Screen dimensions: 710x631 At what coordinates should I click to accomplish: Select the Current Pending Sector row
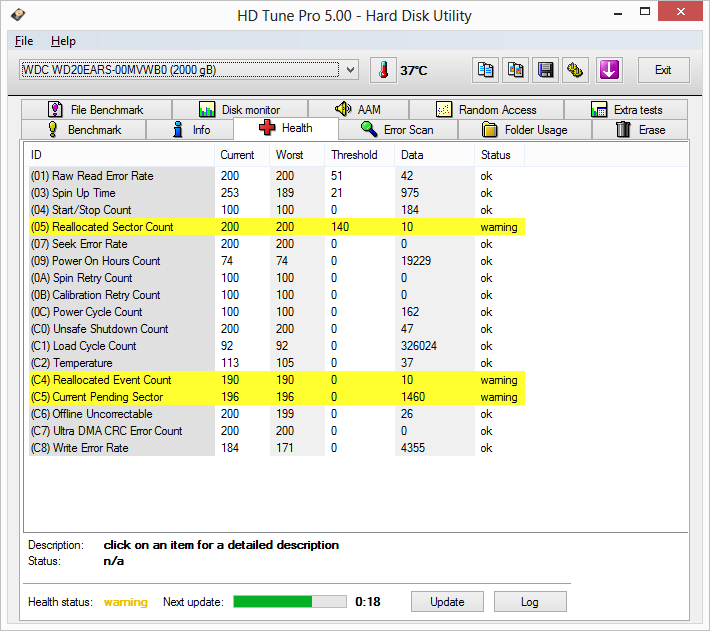[x=277, y=397]
